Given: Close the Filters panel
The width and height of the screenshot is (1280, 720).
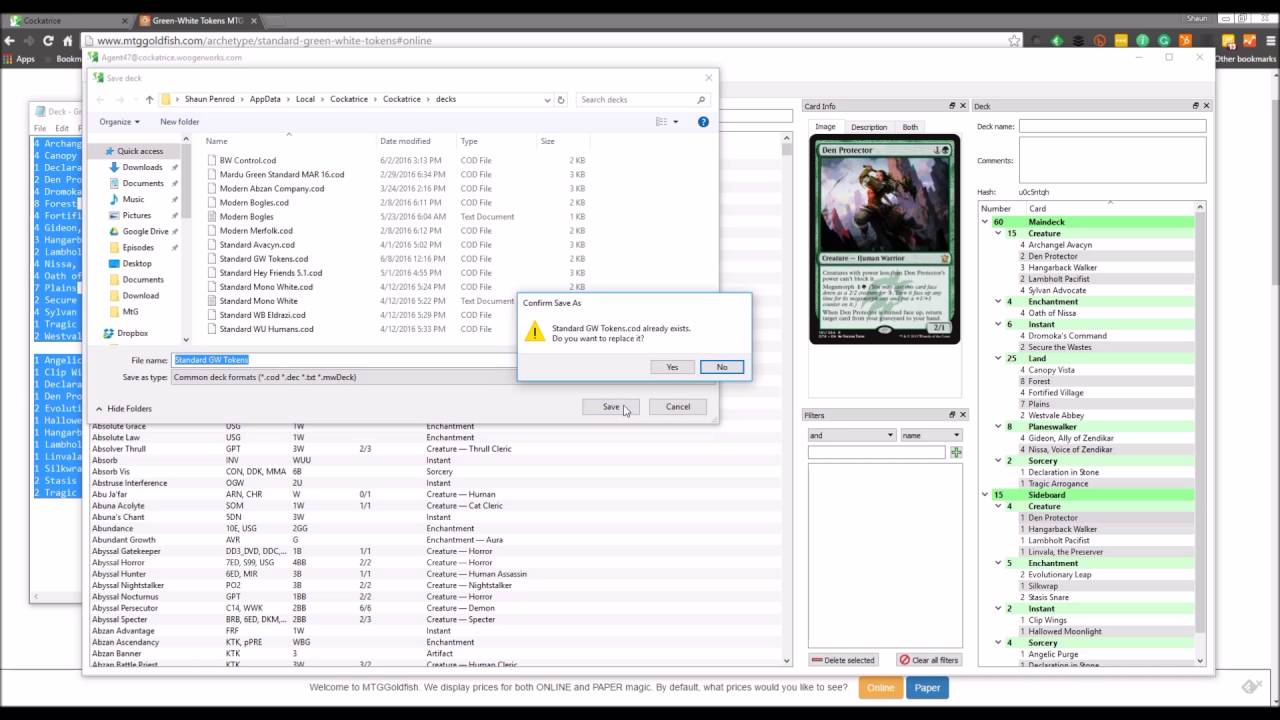Looking at the screenshot, I should (963, 414).
